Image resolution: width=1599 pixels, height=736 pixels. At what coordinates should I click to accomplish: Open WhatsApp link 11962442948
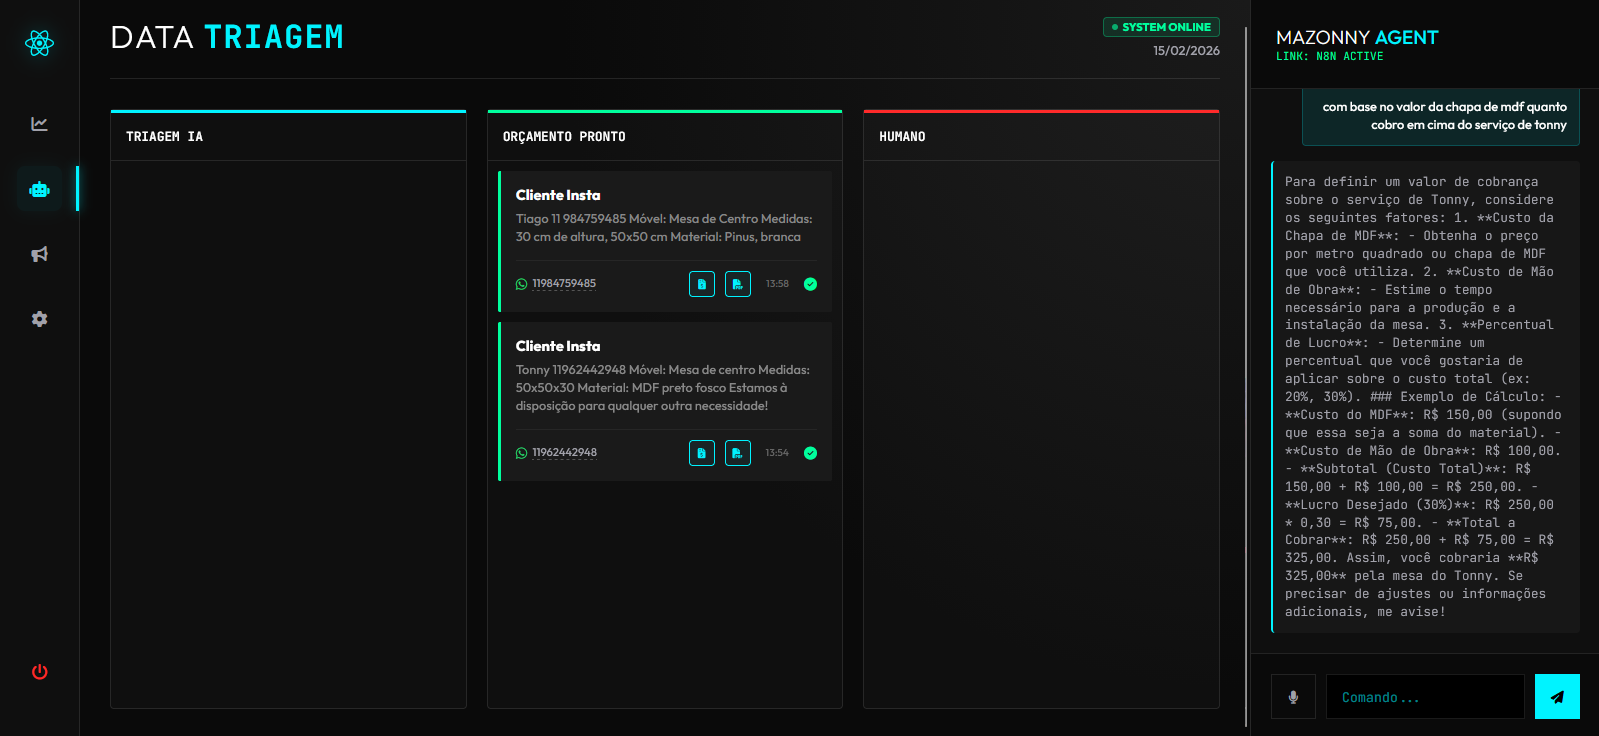[x=564, y=453]
